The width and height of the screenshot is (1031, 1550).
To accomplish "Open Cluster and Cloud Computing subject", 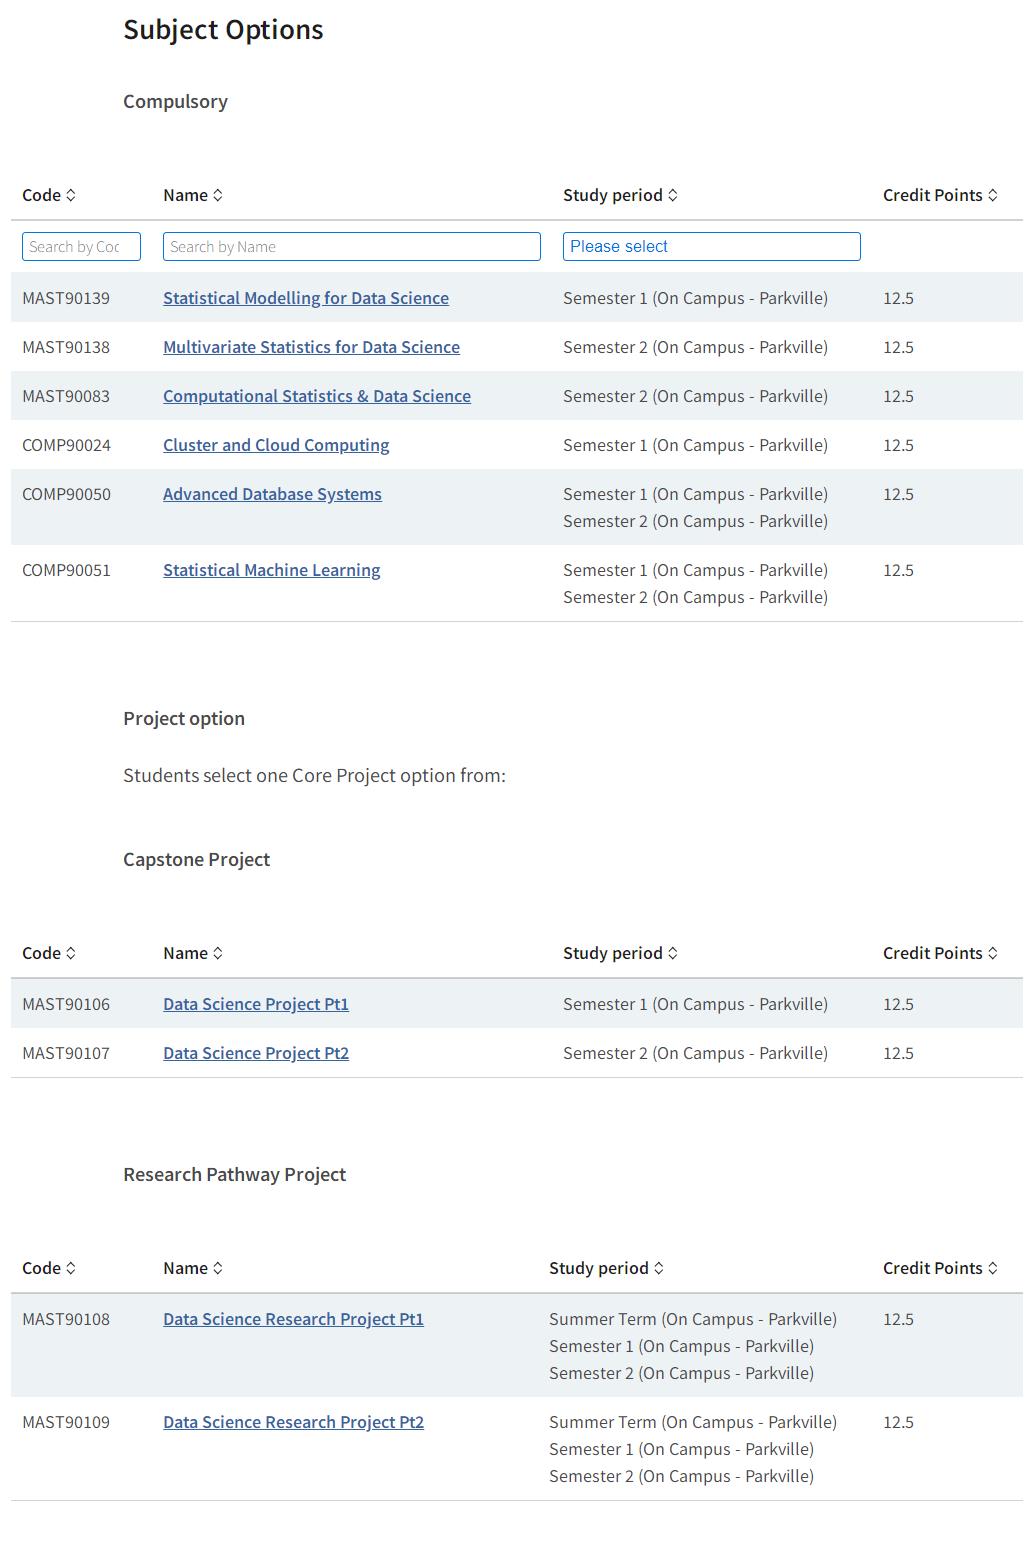I will pos(276,445).
